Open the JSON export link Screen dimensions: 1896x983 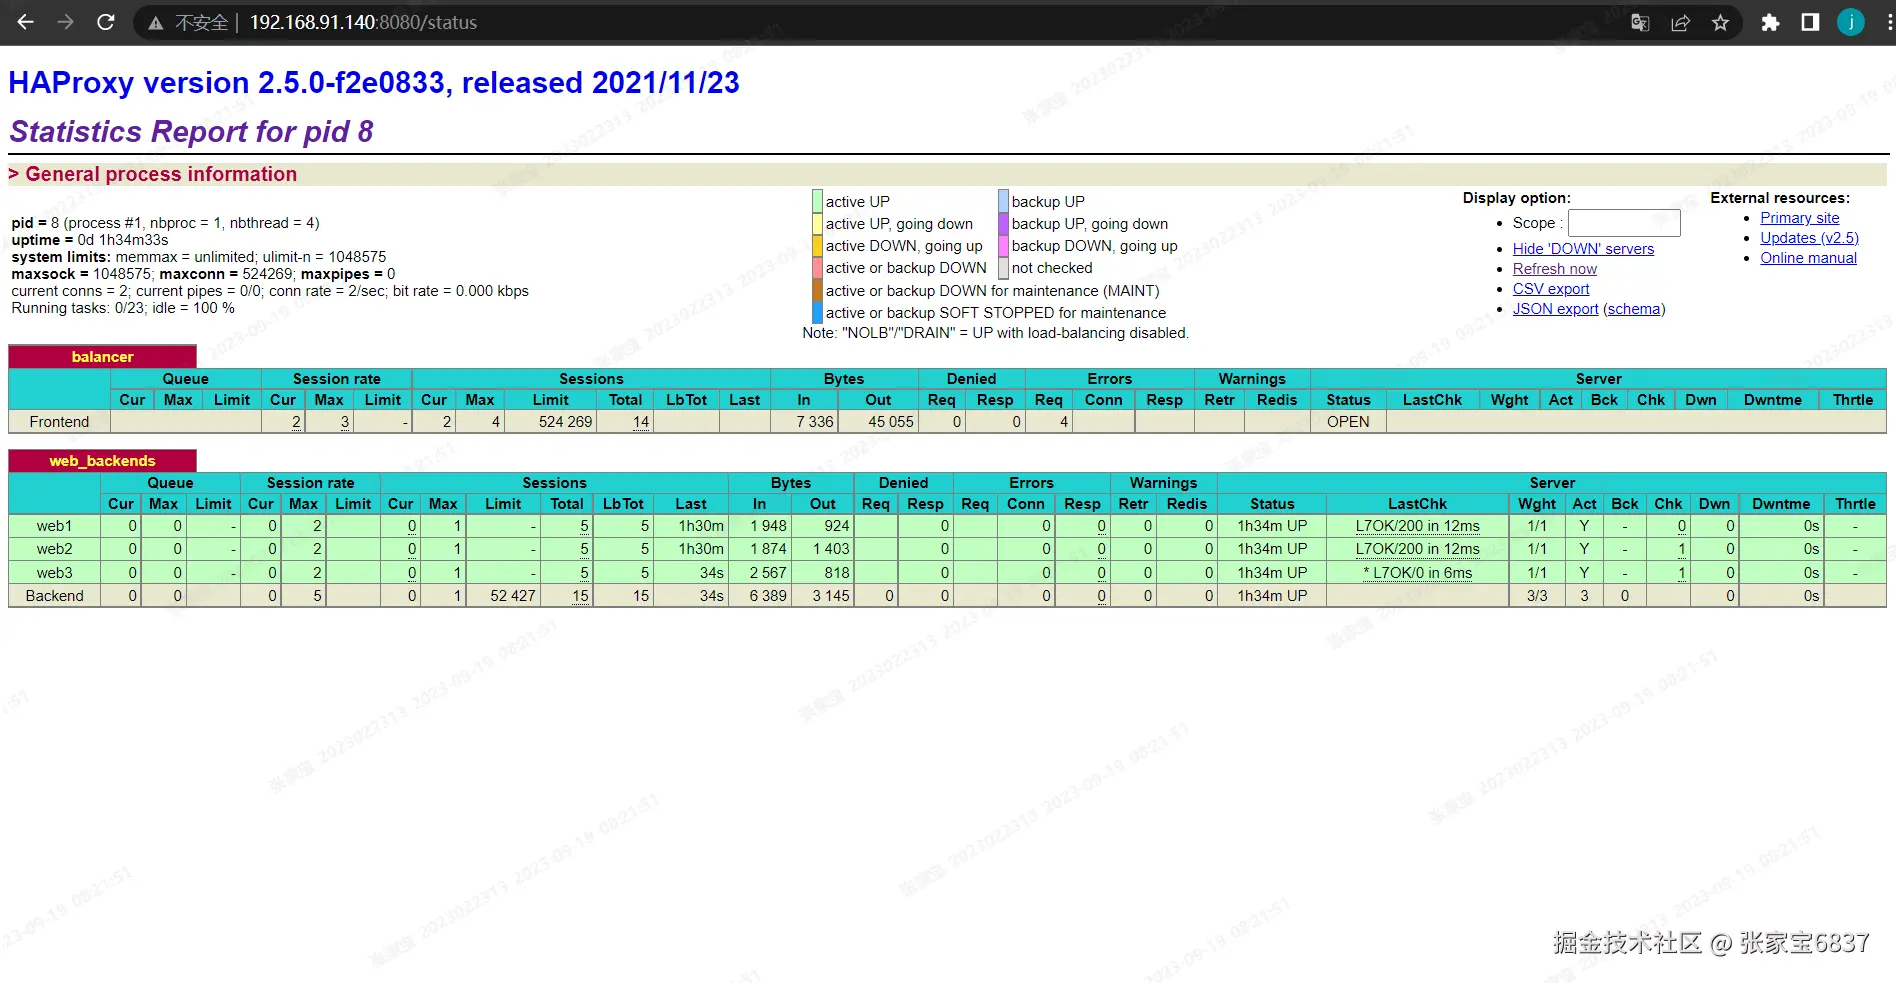coord(1555,309)
